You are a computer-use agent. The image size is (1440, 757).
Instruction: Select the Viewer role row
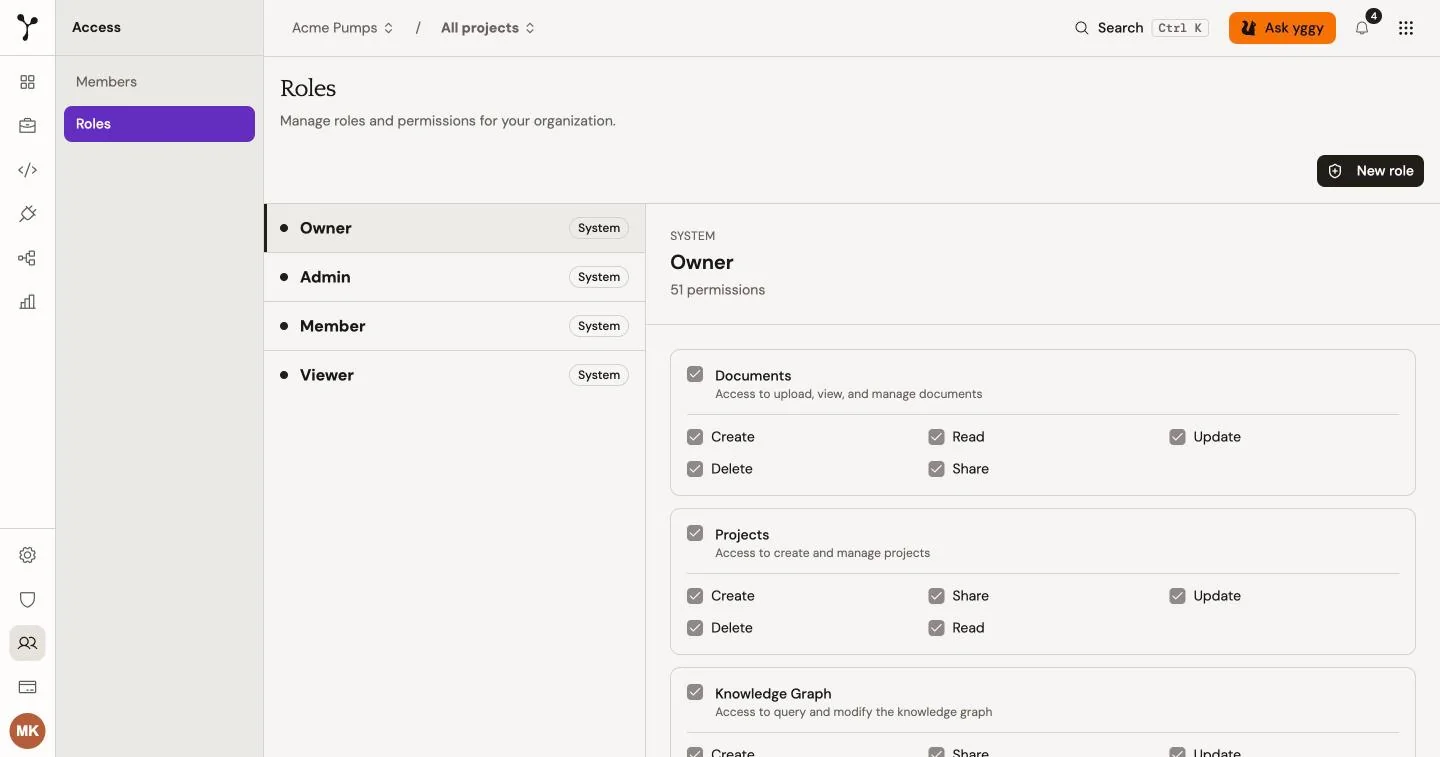point(455,375)
